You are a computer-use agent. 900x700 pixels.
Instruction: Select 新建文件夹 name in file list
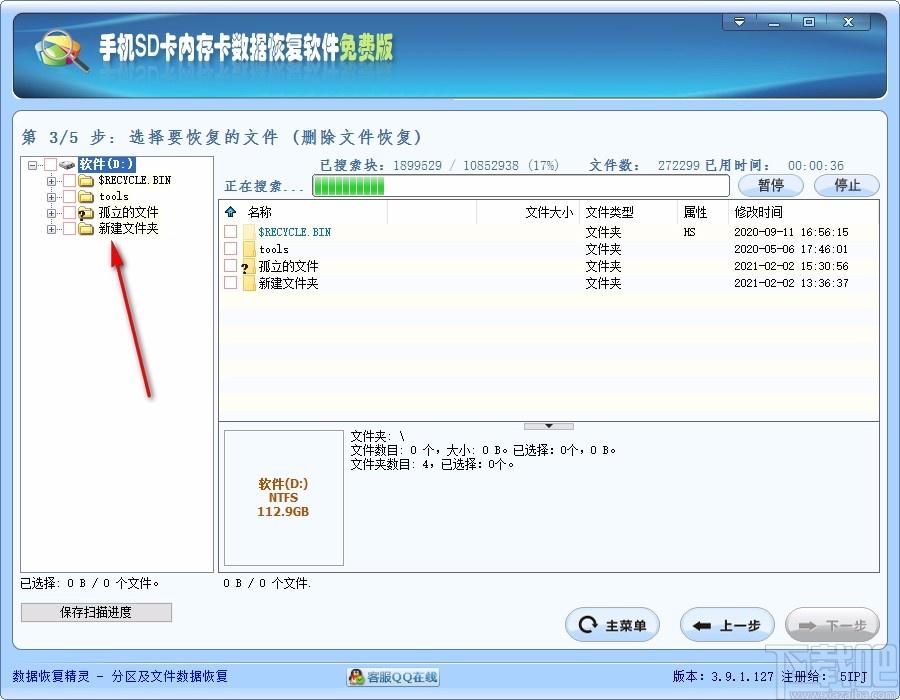pyautogui.click(x=288, y=283)
